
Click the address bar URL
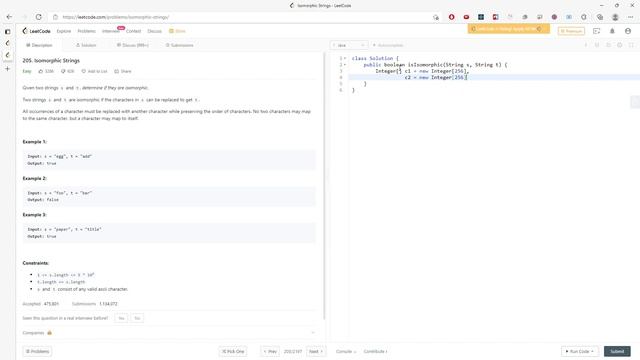pos(116,17)
